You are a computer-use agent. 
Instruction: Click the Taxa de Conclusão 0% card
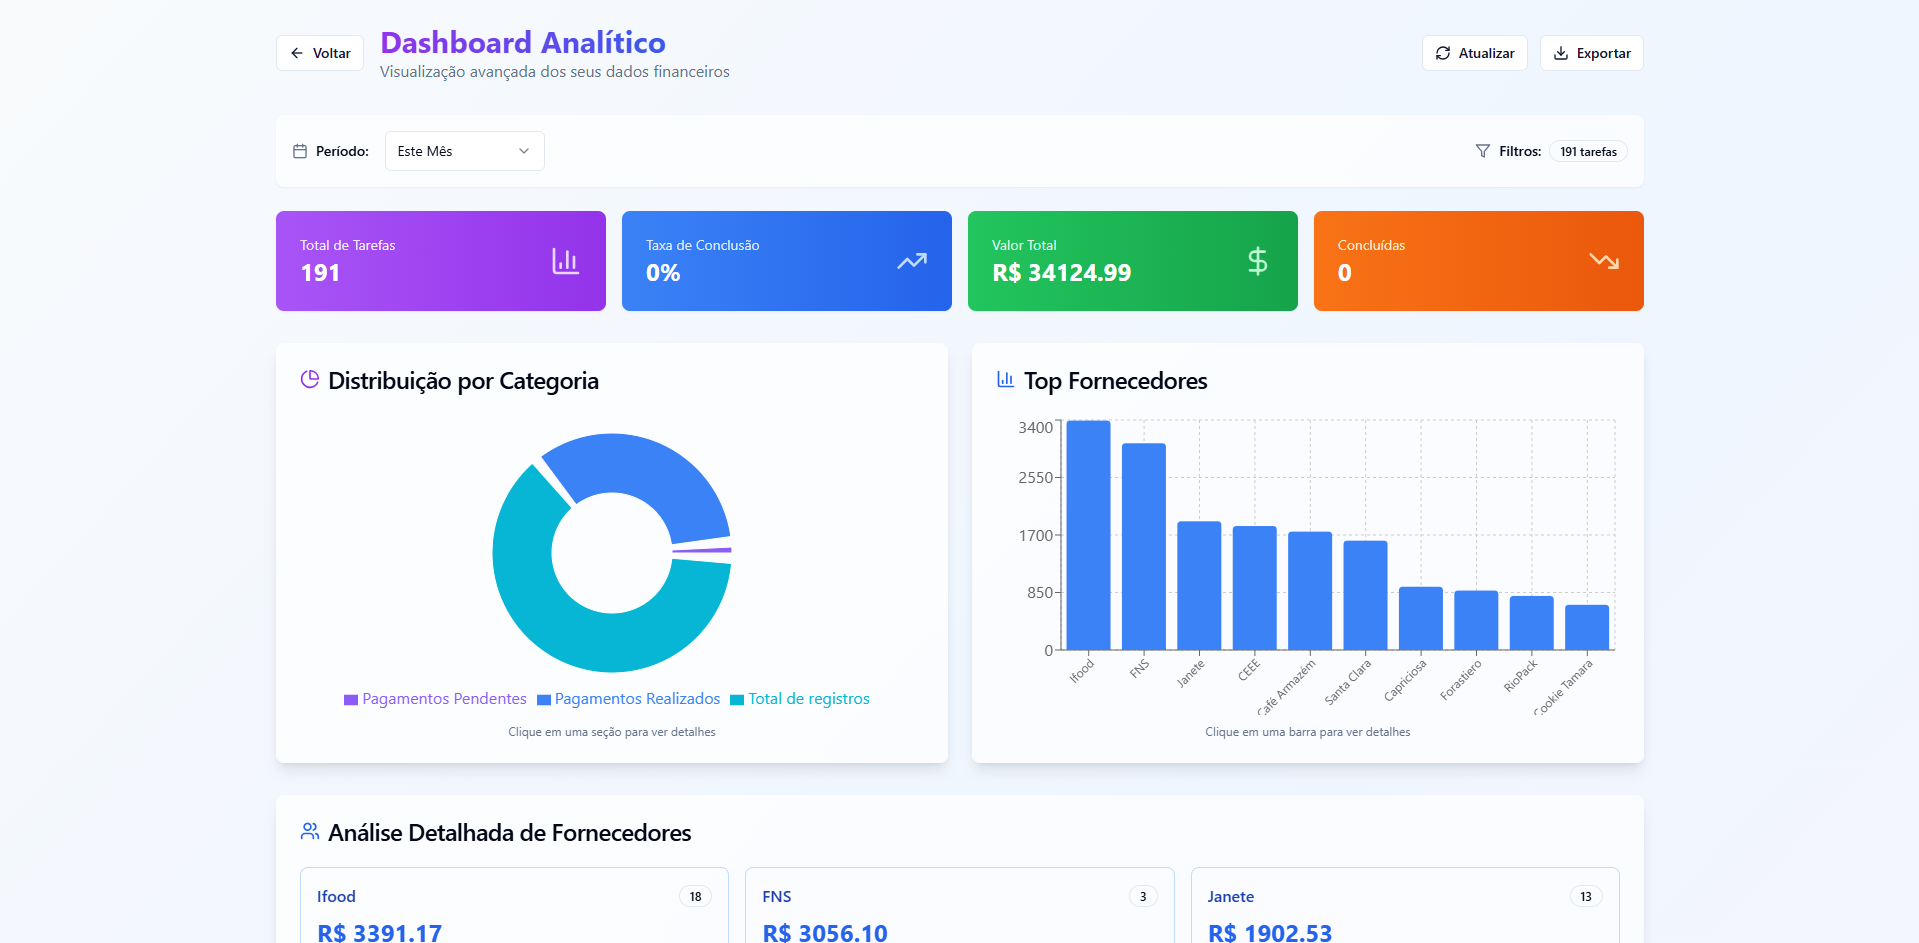pyautogui.click(x=787, y=261)
